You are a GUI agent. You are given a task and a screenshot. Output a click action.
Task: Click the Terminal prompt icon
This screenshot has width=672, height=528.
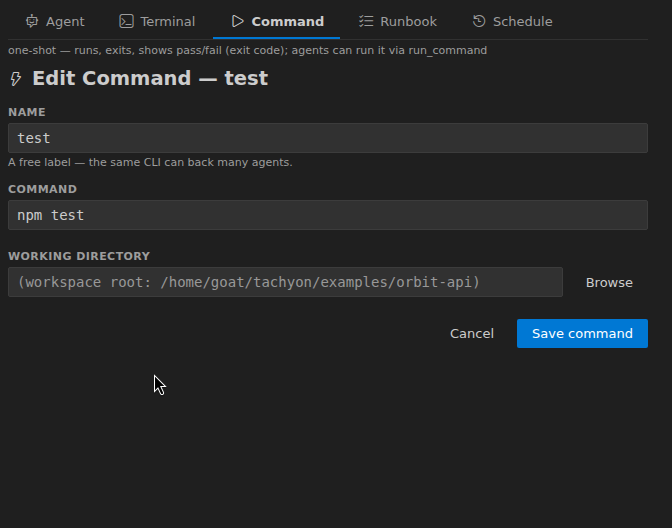pyautogui.click(x=126, y=21)
